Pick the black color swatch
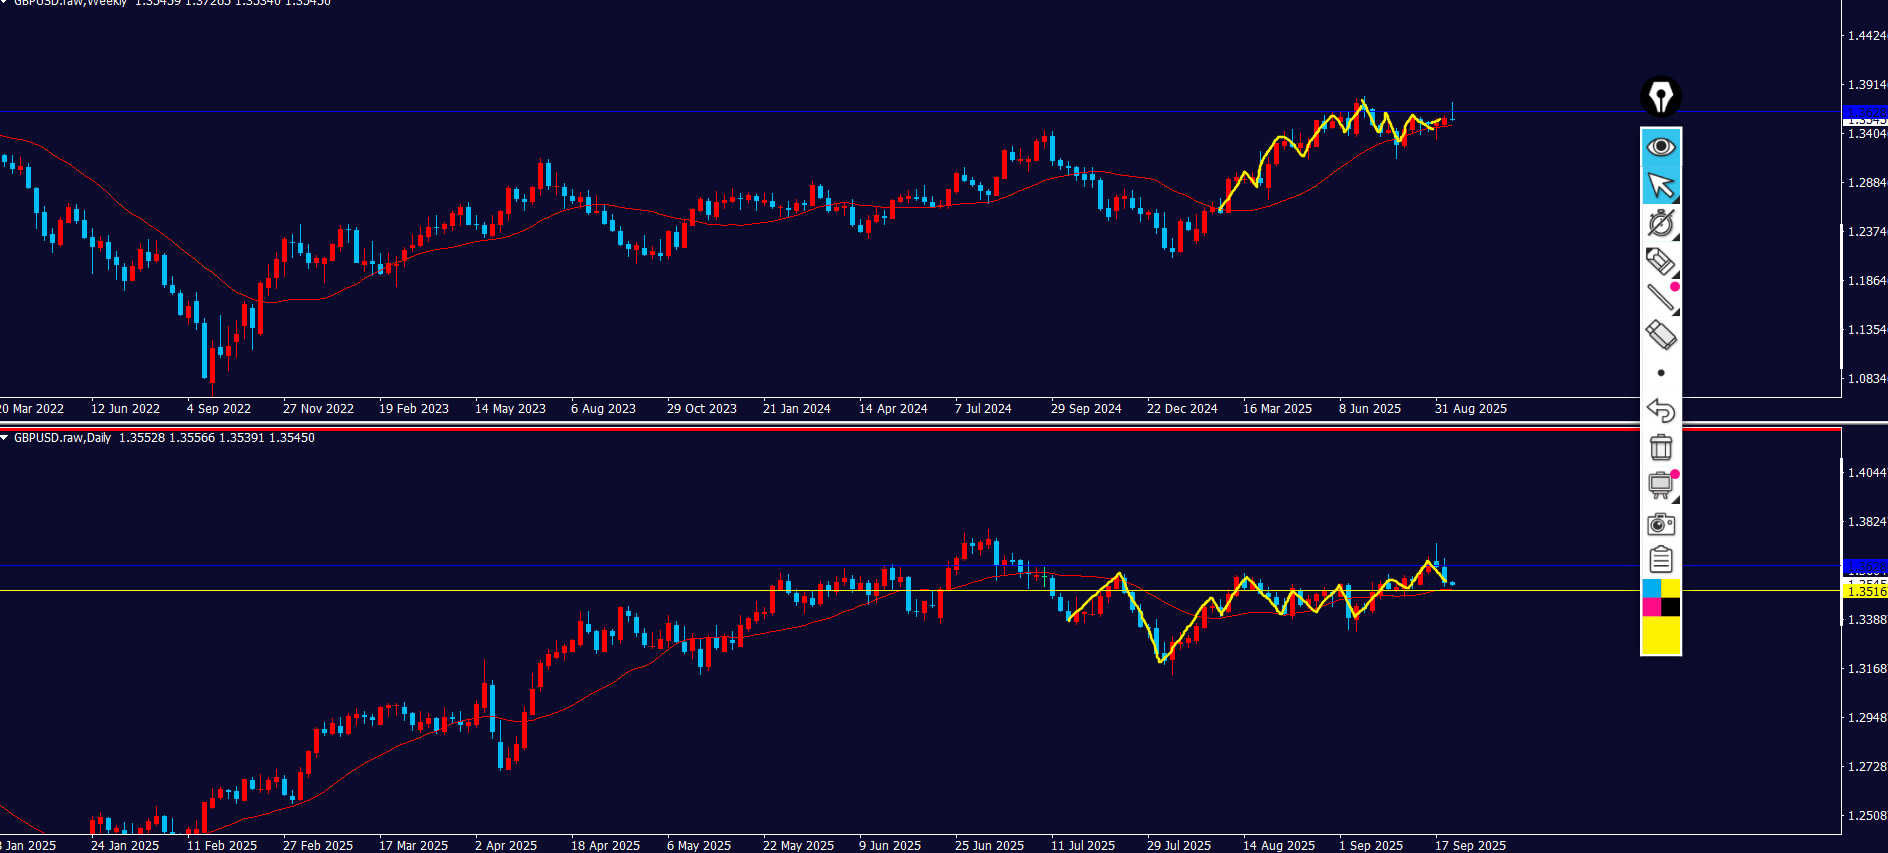Screen dimensions: 1888x853 (1670, 607)
